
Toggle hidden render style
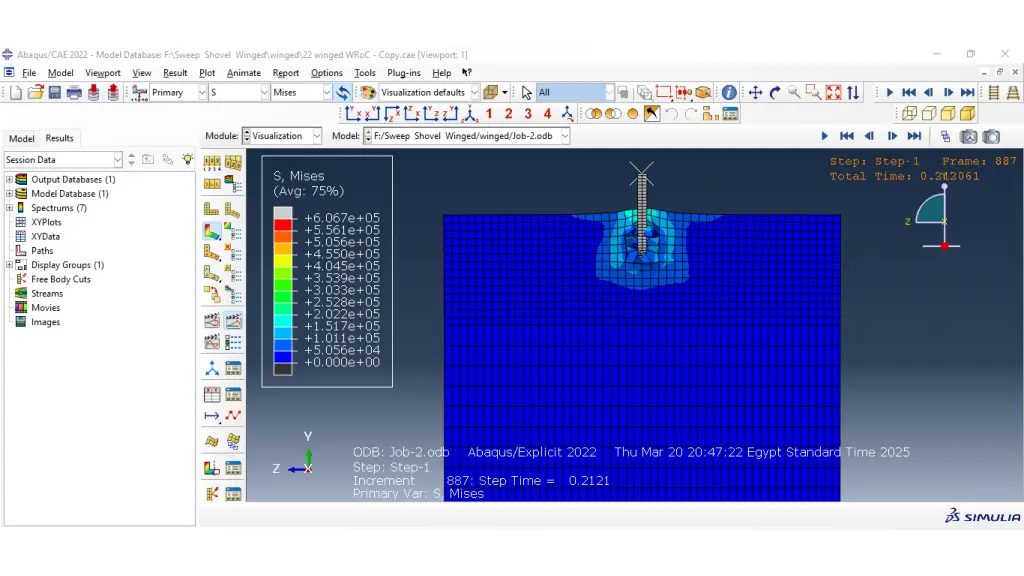click(929, 114)
